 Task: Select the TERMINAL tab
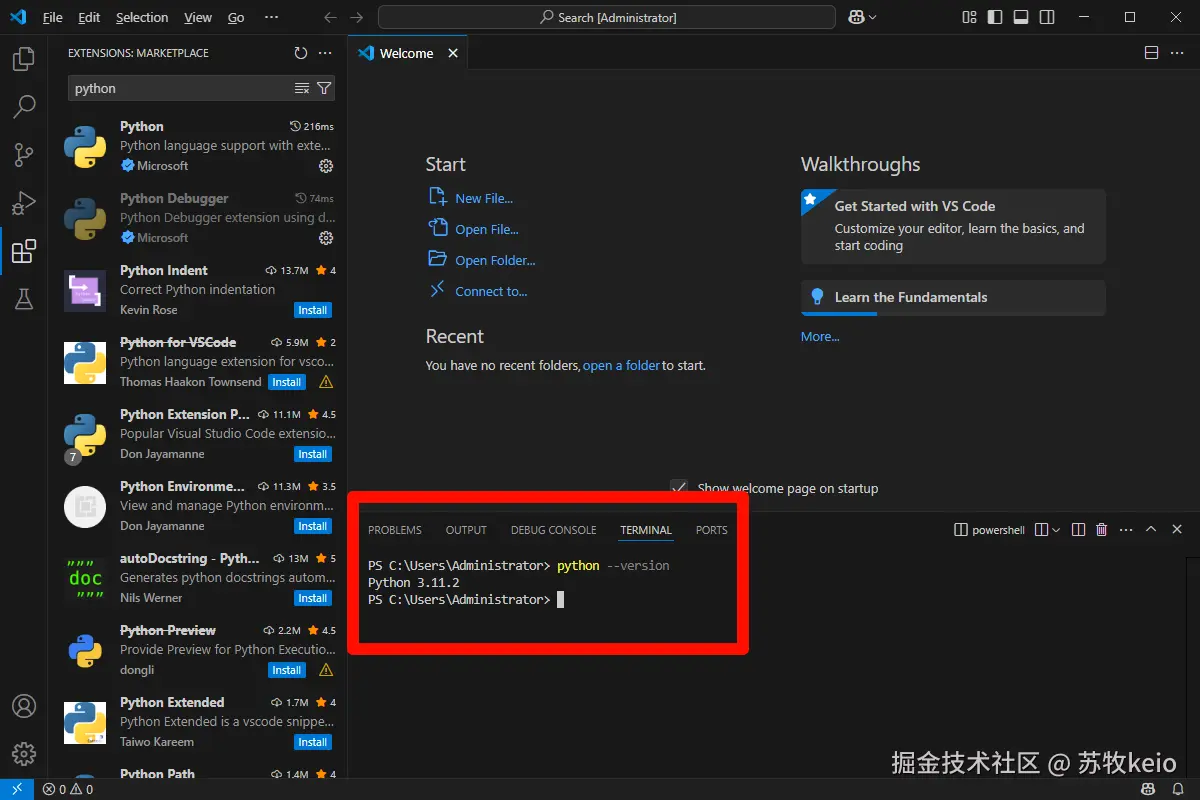click(646, 530)
